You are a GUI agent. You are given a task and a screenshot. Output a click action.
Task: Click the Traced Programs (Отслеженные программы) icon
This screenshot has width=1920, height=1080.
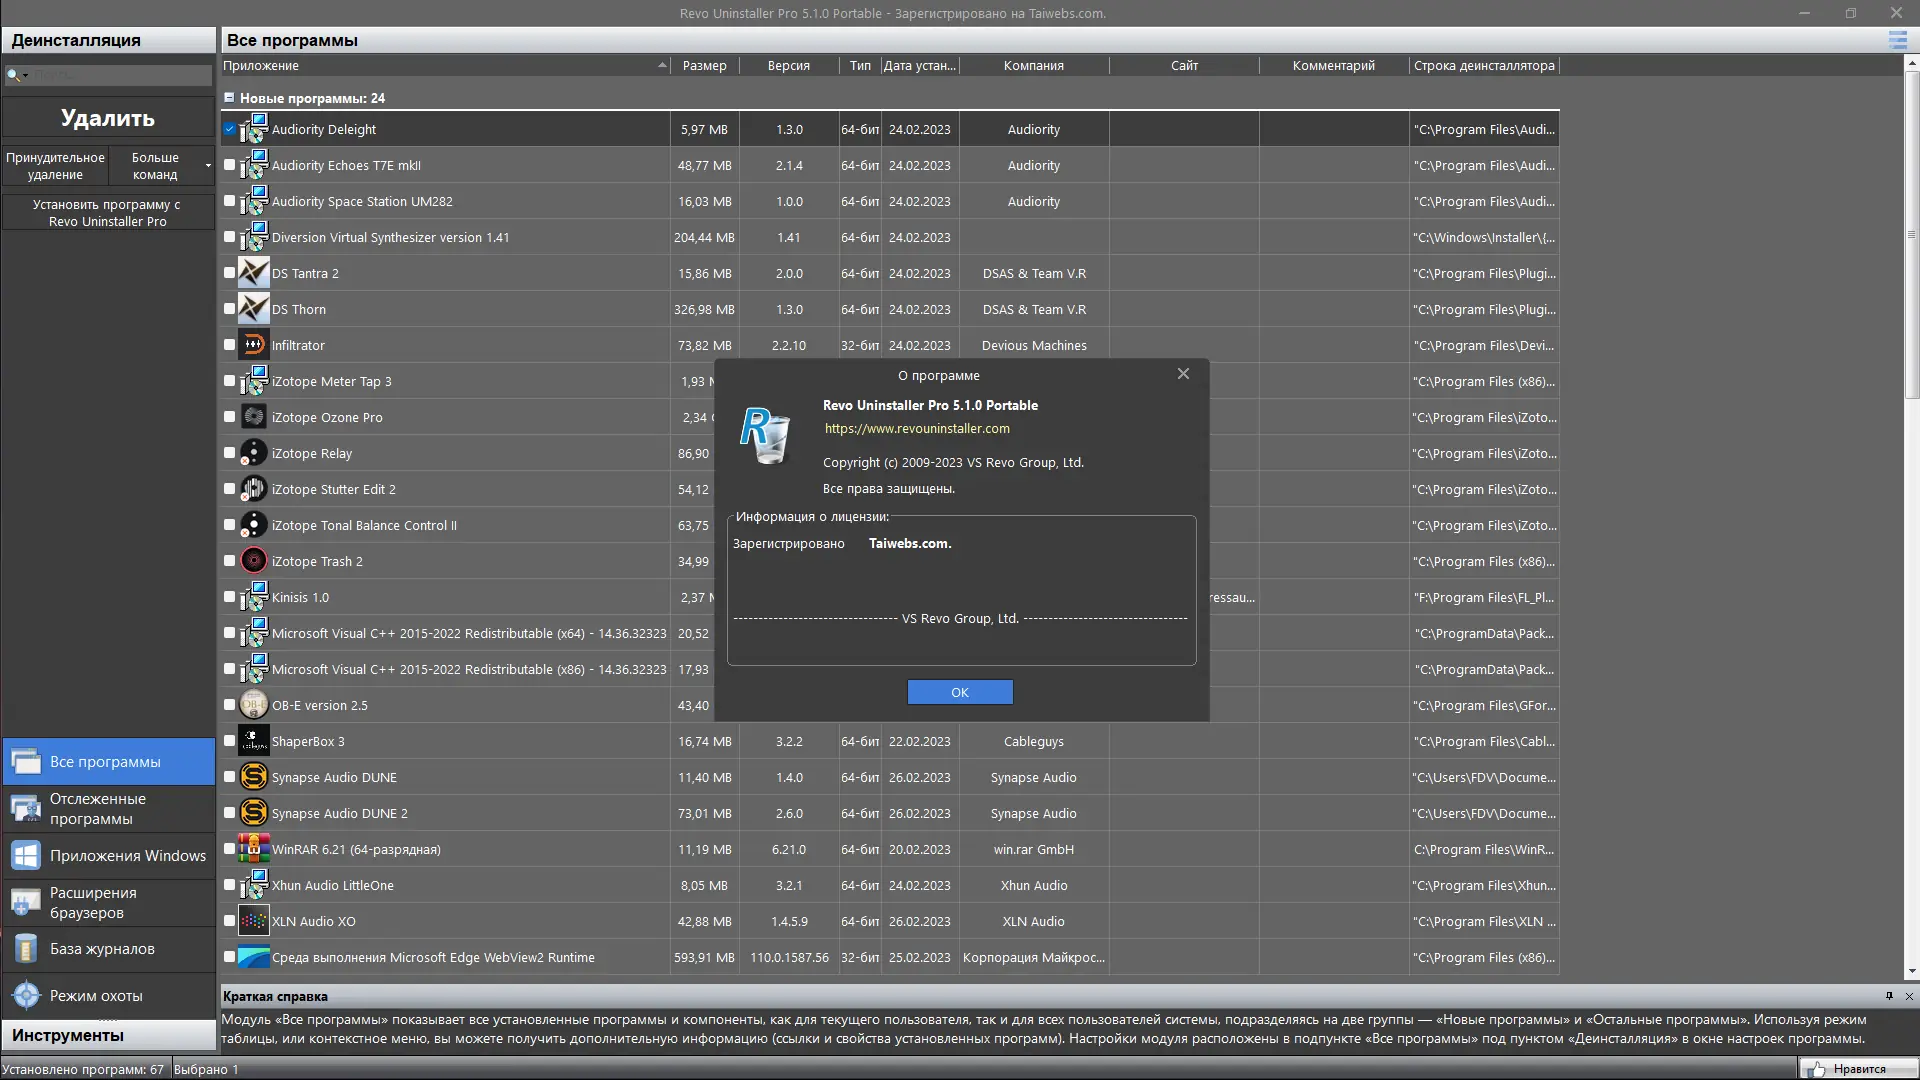coord(26,808)
